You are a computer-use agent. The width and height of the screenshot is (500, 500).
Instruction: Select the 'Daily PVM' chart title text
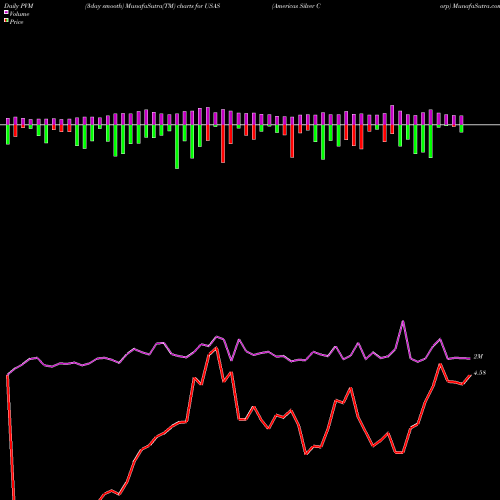19,6
